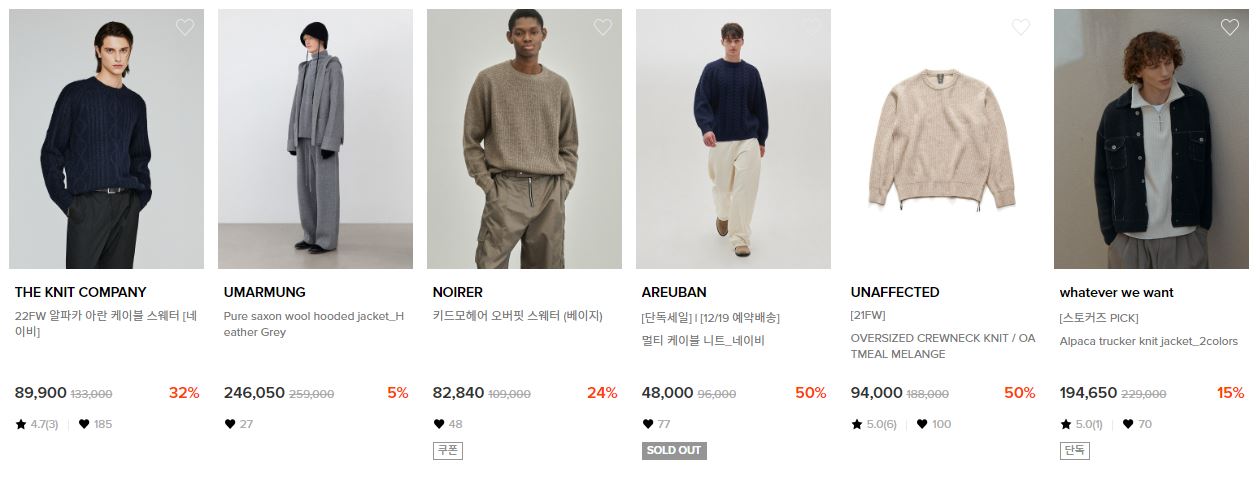The width and height of the screenshot is (1256, 485).
Task: Click the heart icon with 77 likes
Action: [x=648, y=424]
